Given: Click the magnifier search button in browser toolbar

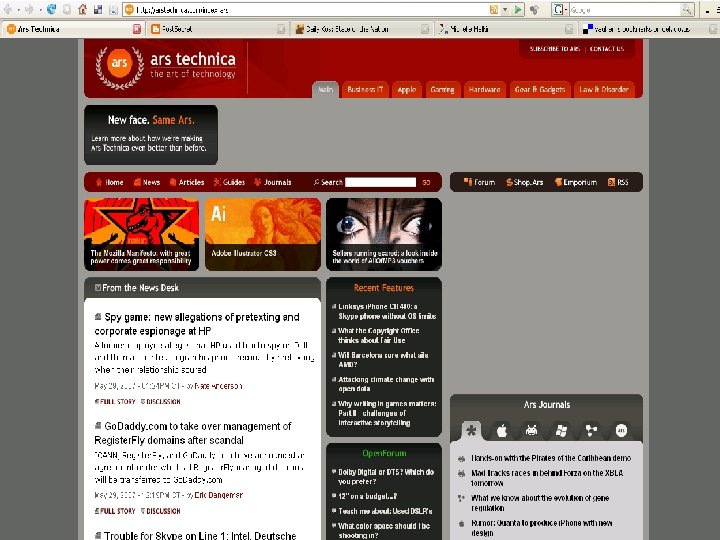Looking at the screenshot, I should tap(686, 10).
